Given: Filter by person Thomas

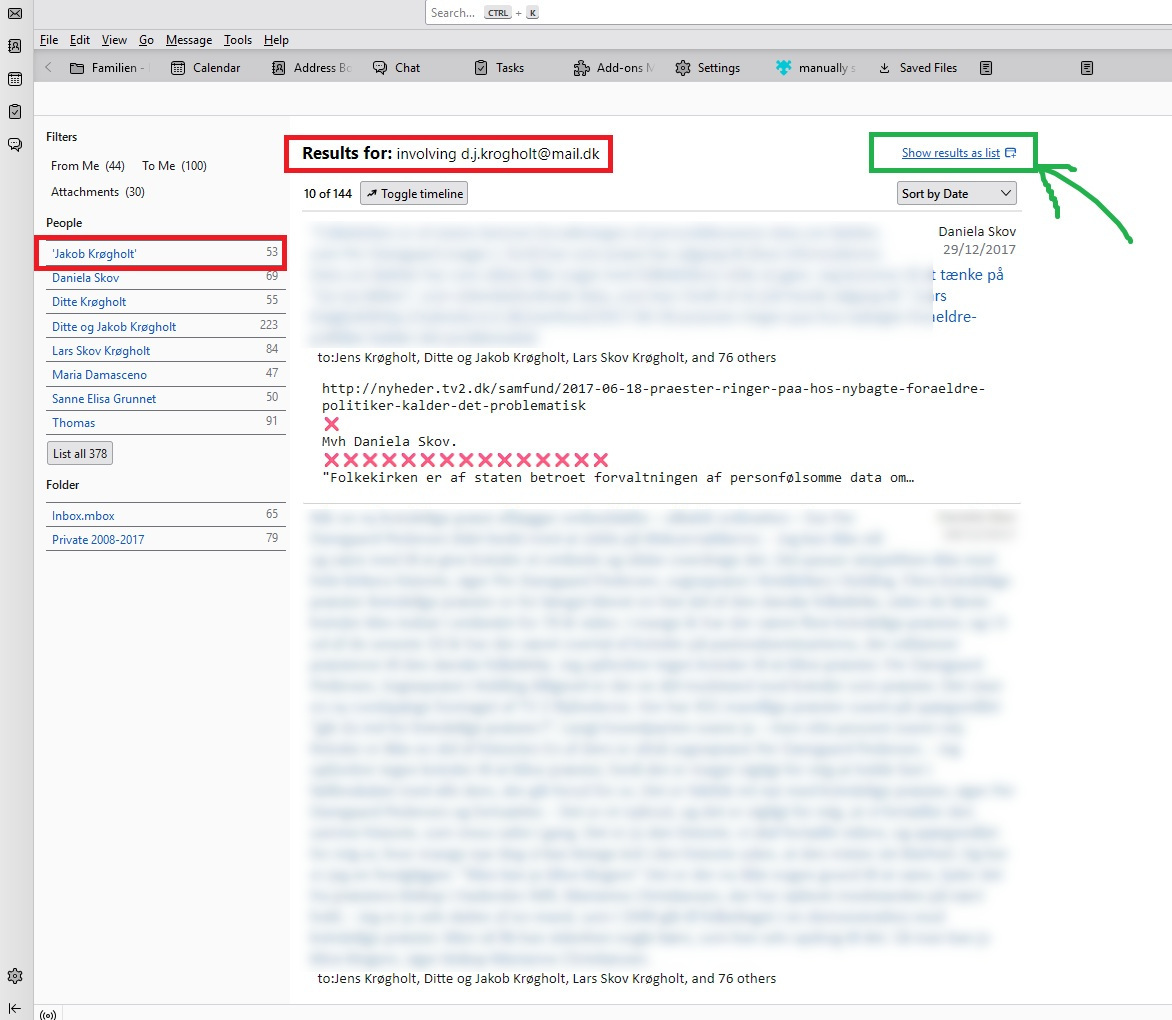Looking at the screenshot, I should 165,422.
